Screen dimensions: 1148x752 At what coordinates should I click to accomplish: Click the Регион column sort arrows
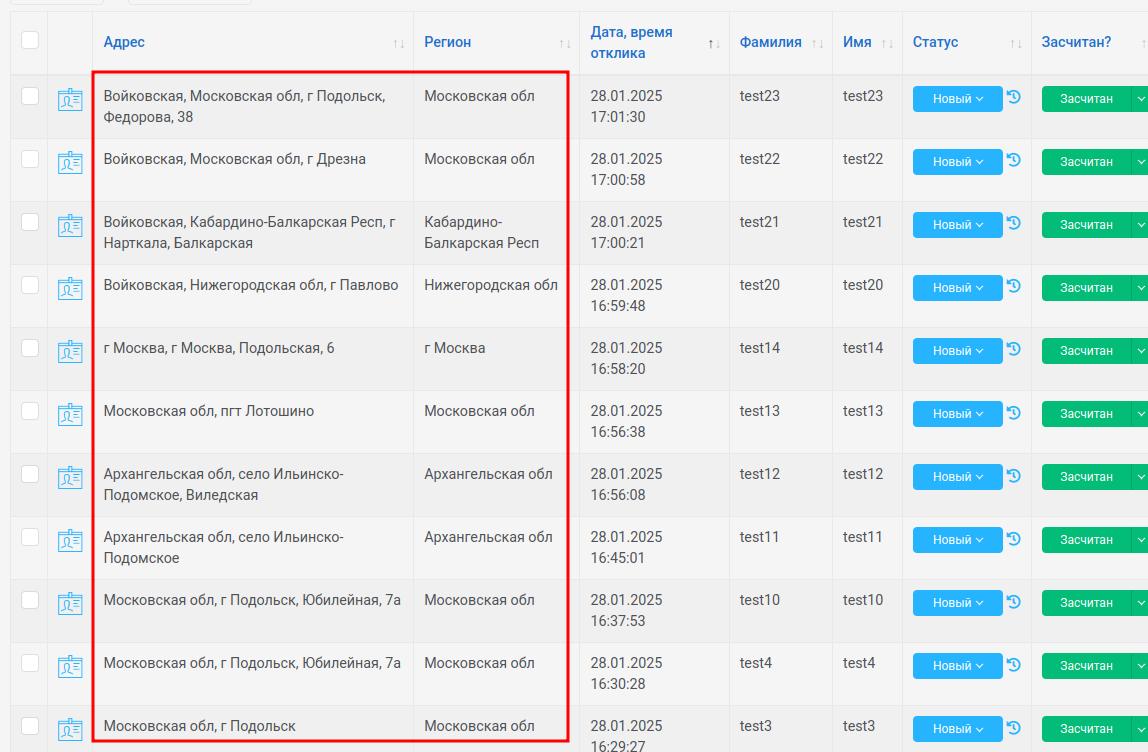tap(565, 43)
